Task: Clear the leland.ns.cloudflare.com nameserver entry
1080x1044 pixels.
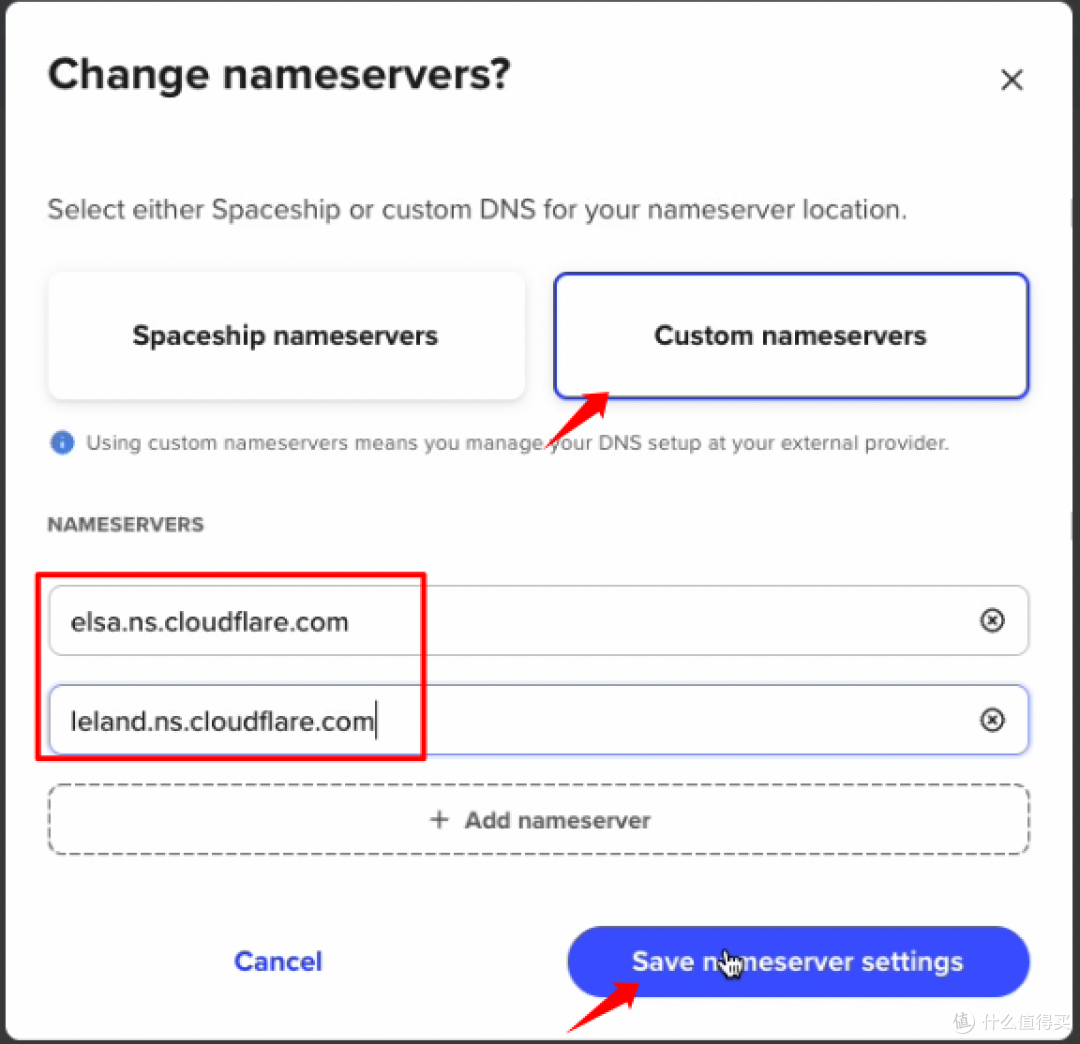Action: tap(991, 720)
